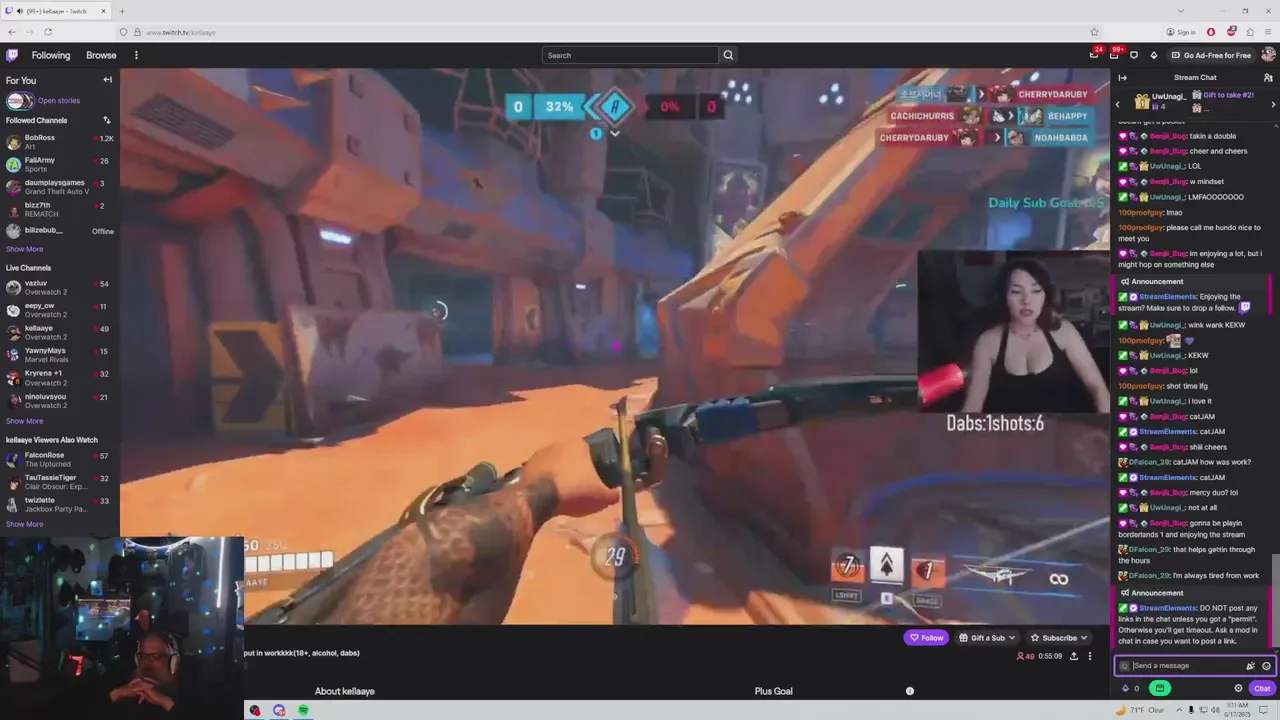Open the weather widget showing 71°F
1280x720 pixels.
(1140, 710)
